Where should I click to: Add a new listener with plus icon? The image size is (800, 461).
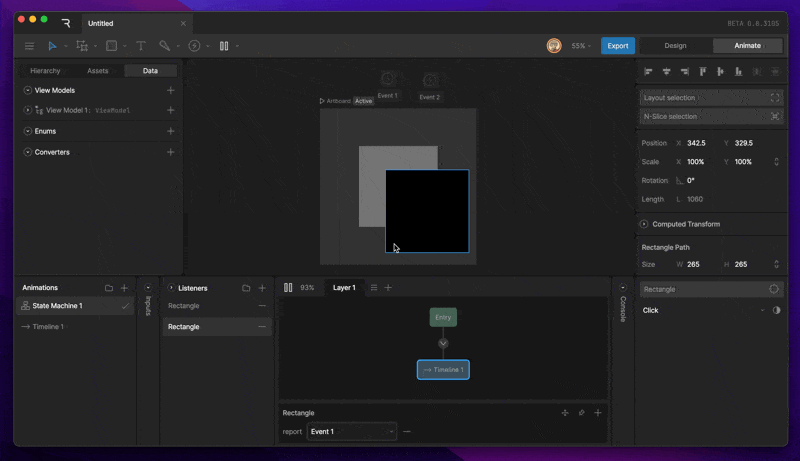[262, 288]
